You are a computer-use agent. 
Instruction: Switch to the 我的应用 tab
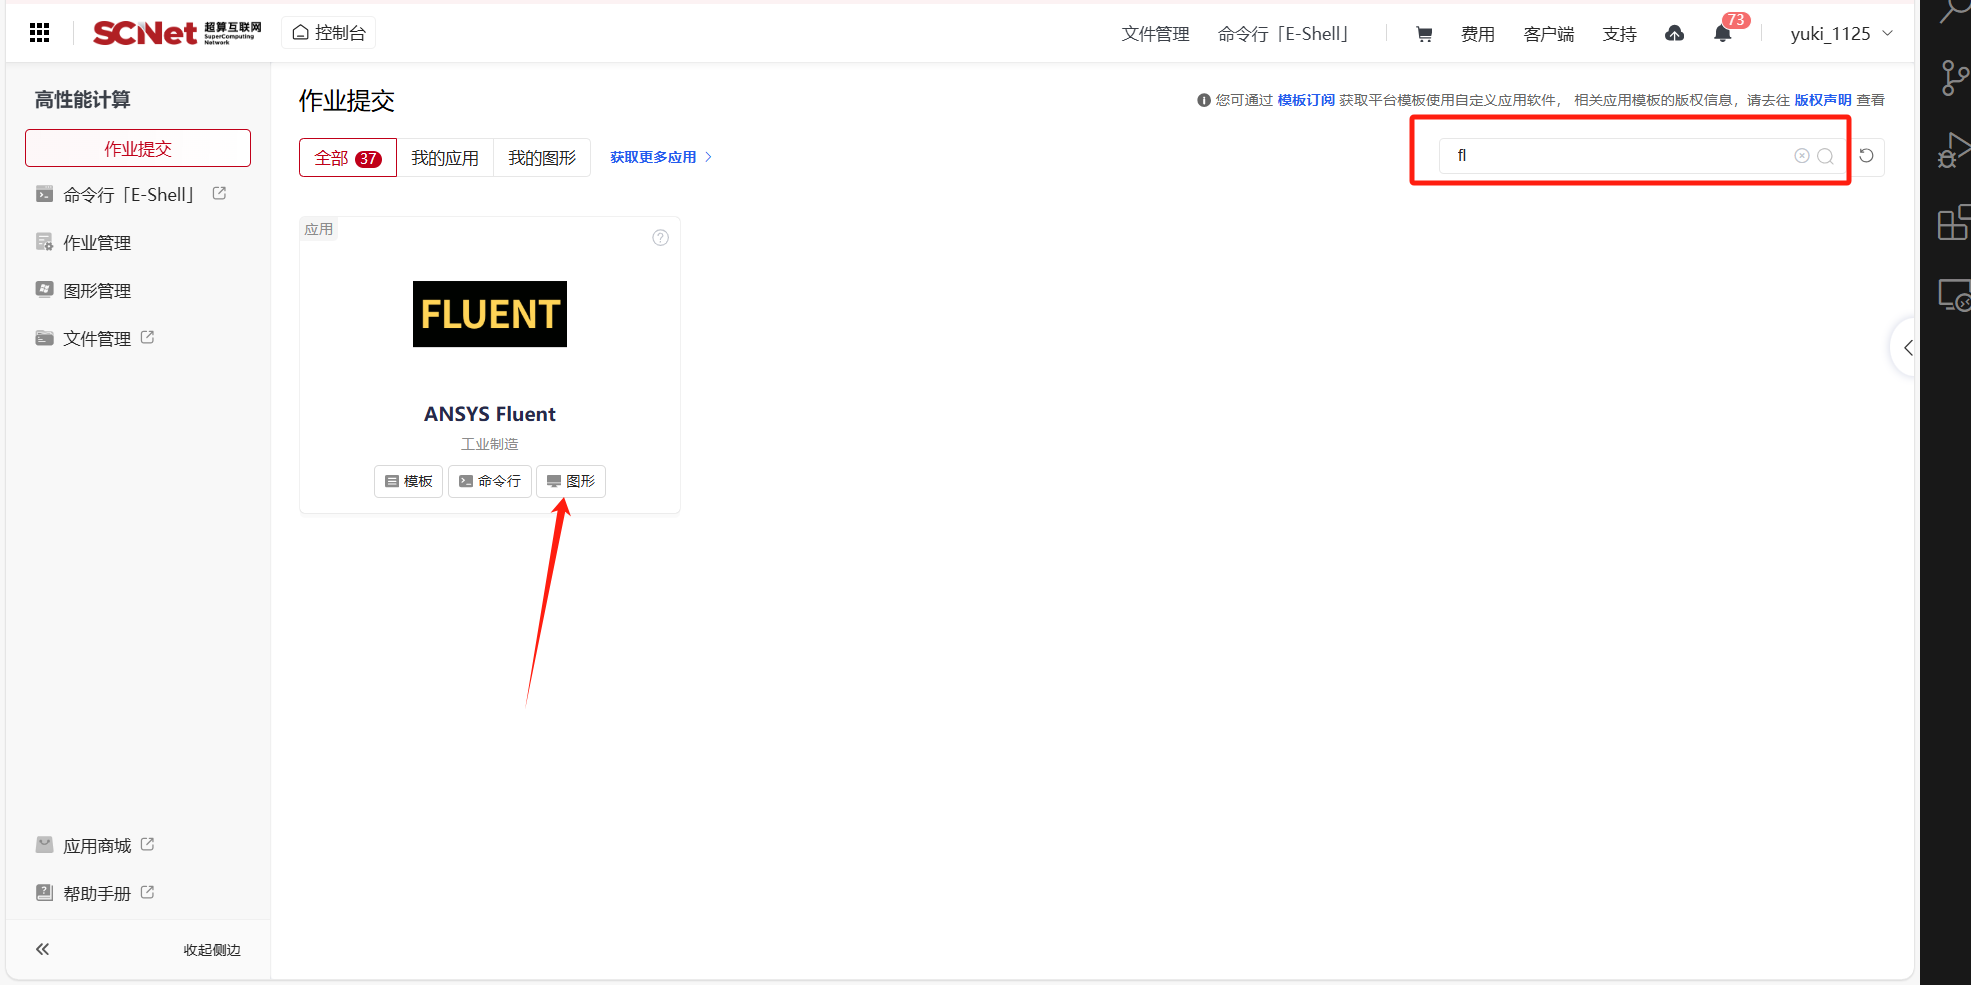tap(445, 158)
